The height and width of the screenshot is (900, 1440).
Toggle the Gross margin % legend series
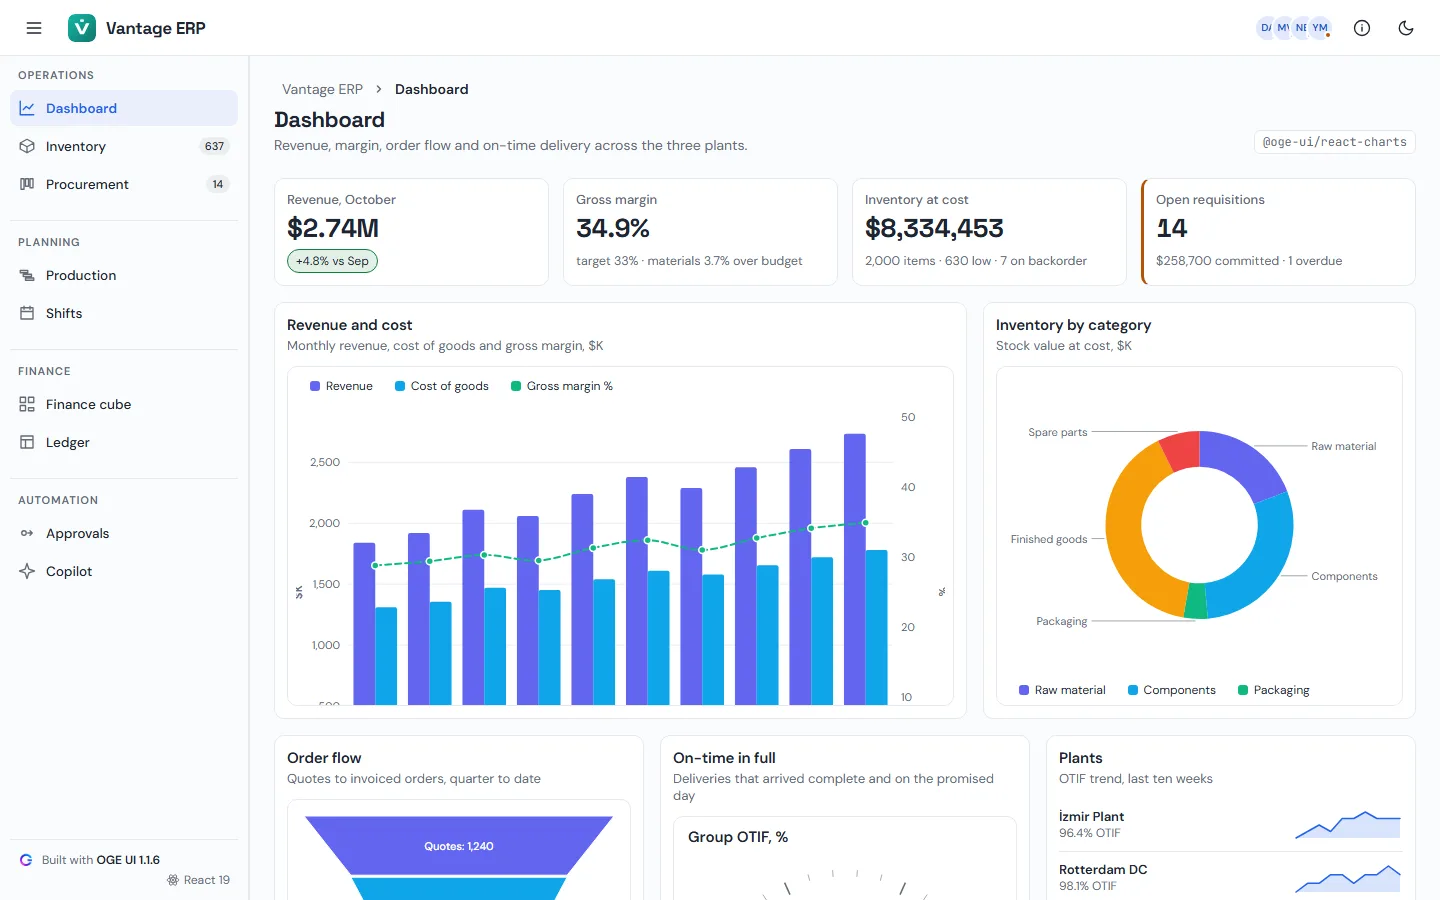[x=562, y=386]
